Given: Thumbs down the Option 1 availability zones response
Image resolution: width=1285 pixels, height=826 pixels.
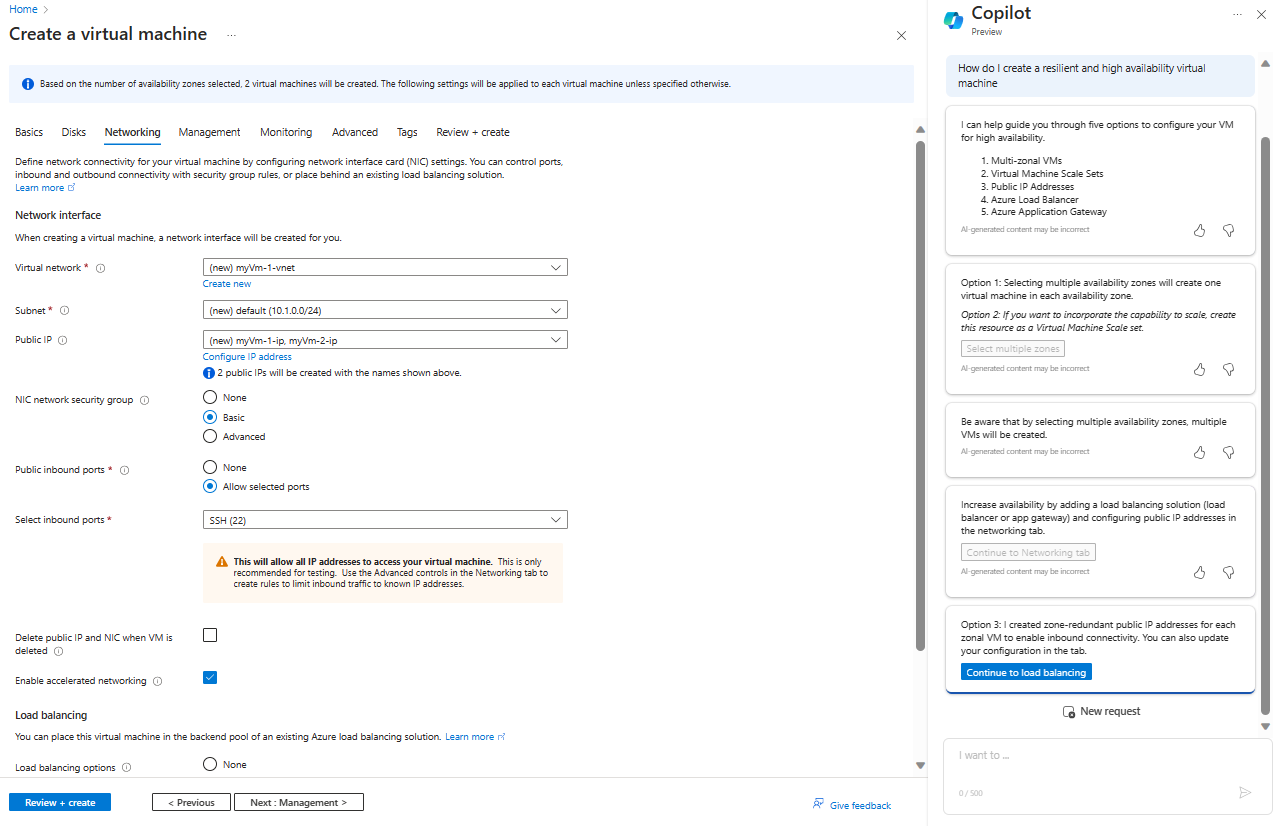Looking at the screenshot, I should point(1229,369).
